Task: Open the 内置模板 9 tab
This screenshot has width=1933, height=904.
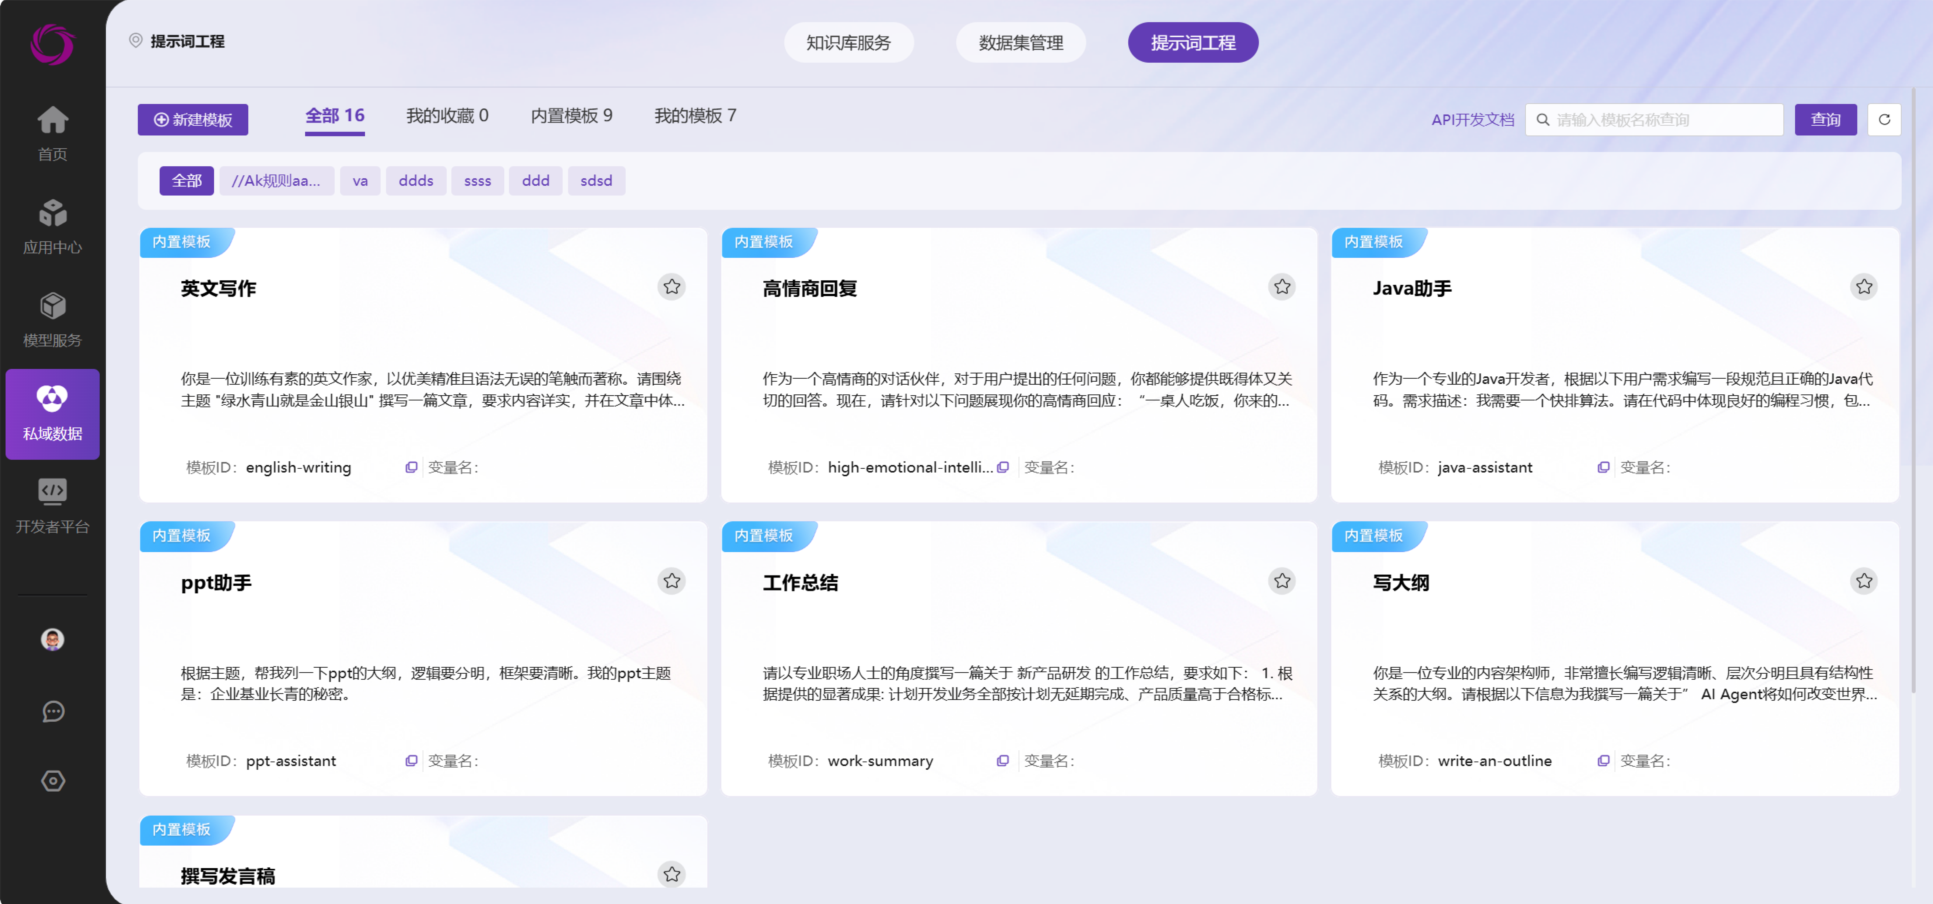Action: pyautogui.click(x=572, y=116)
